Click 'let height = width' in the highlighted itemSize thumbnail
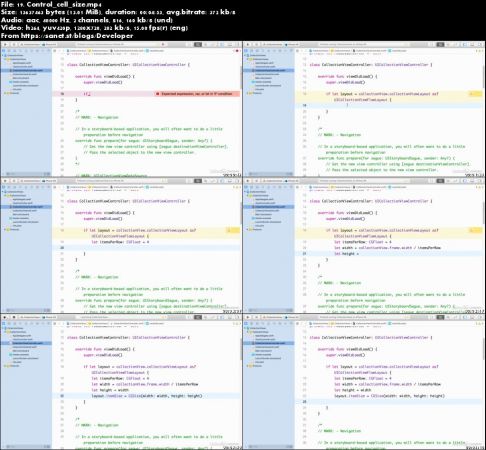The width and height of the screenshot is (486, 450). 110,390
